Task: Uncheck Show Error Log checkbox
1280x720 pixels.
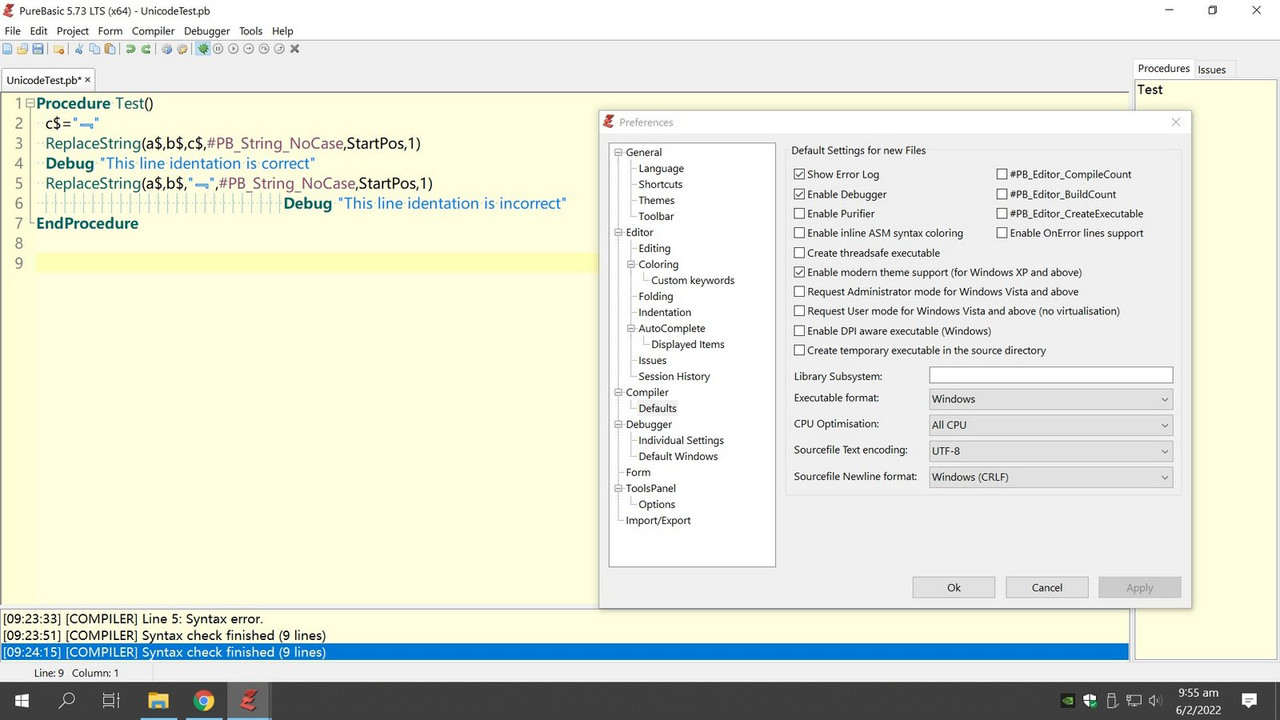Action: (799, 175)
